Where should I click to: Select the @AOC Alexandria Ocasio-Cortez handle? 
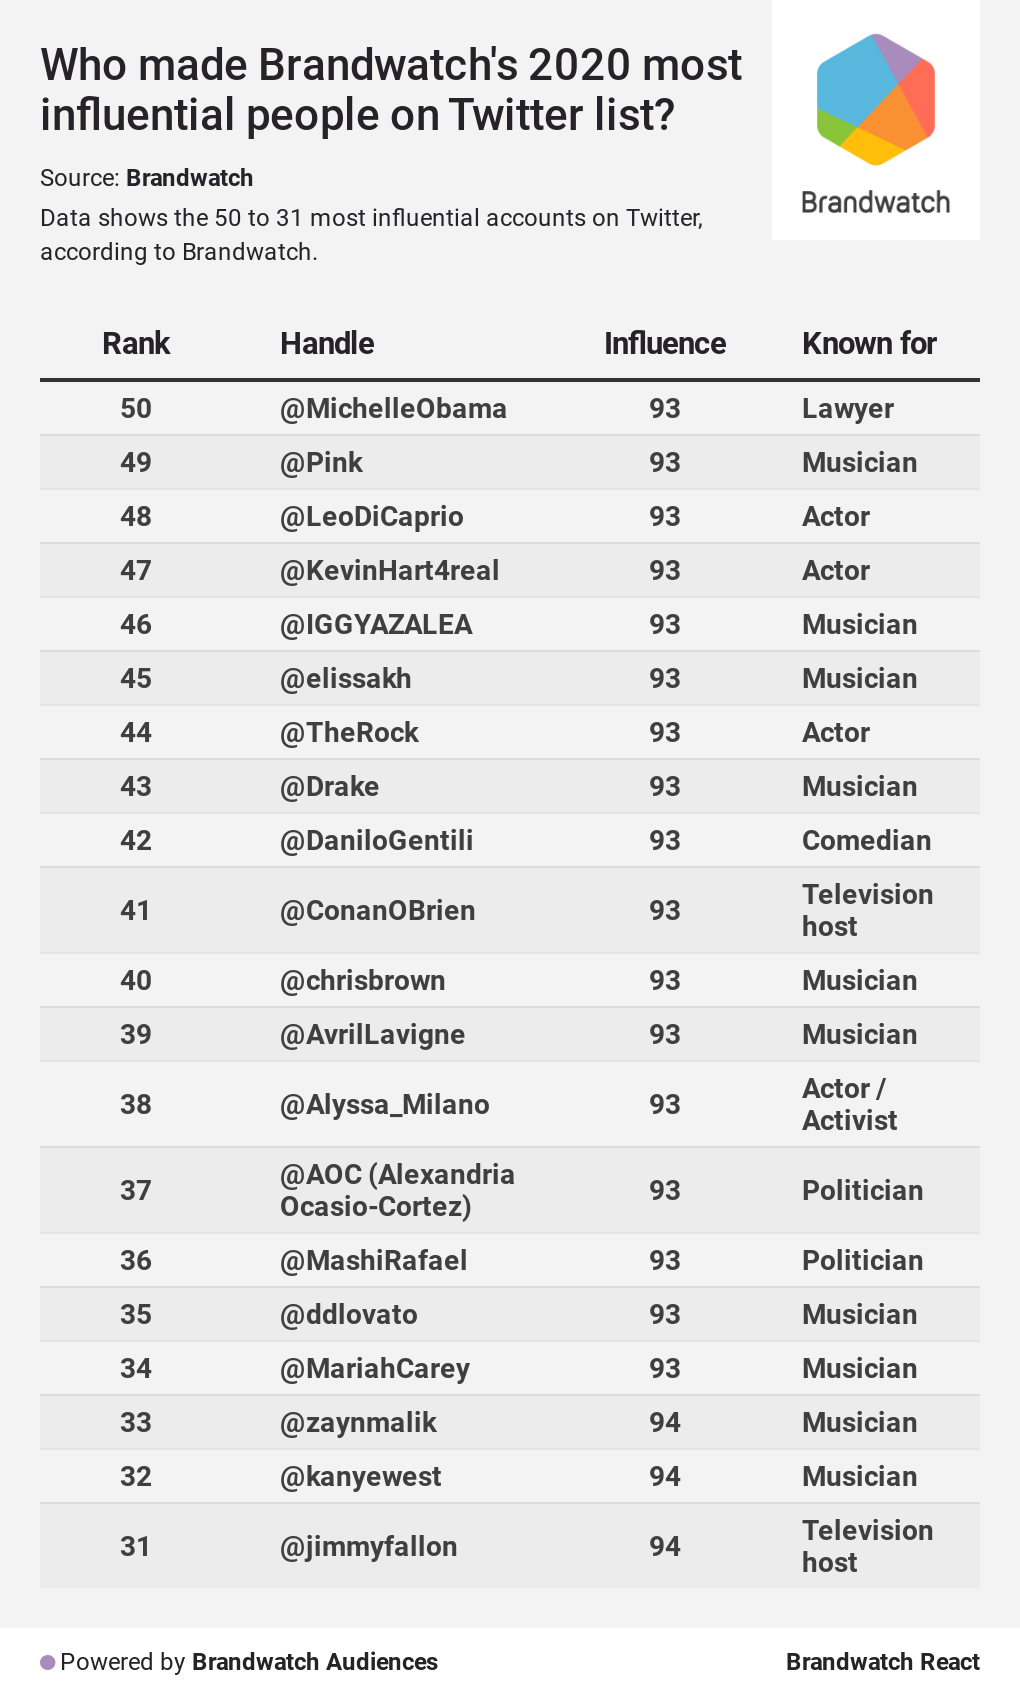(x=397, y=1190)
